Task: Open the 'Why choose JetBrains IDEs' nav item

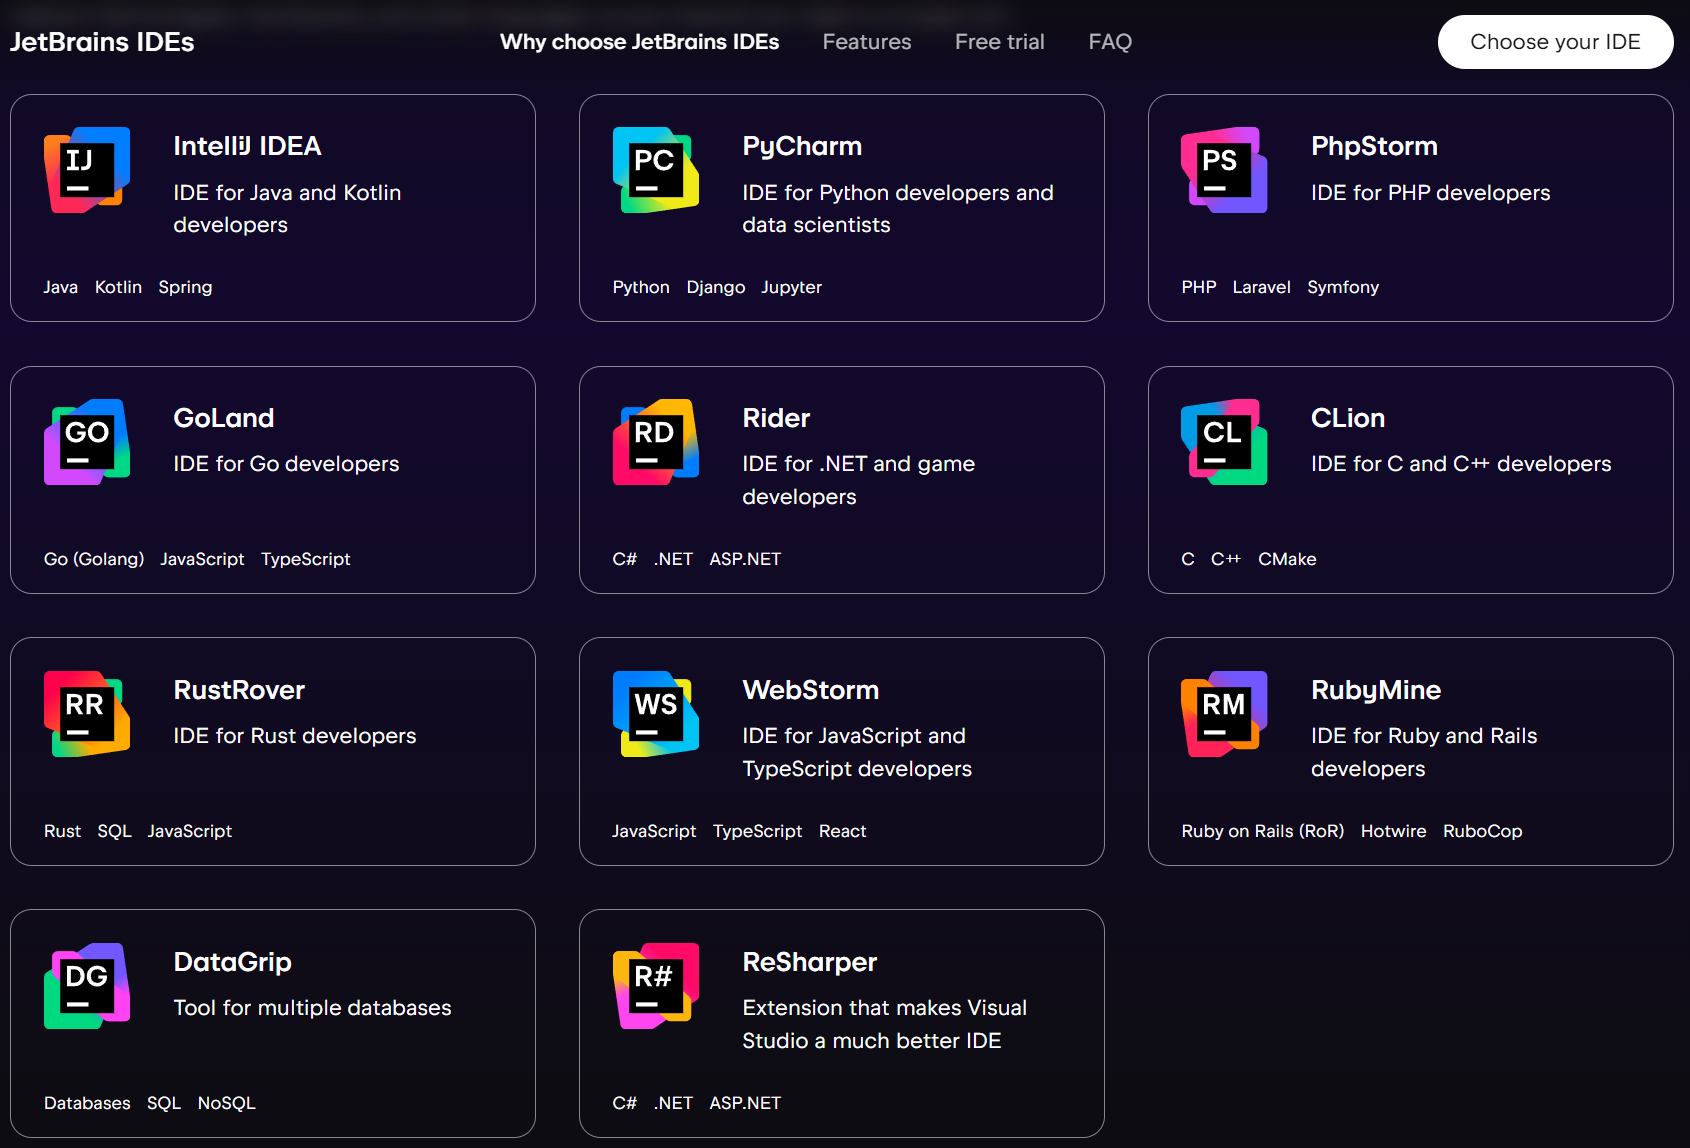Action: (639, 42)
